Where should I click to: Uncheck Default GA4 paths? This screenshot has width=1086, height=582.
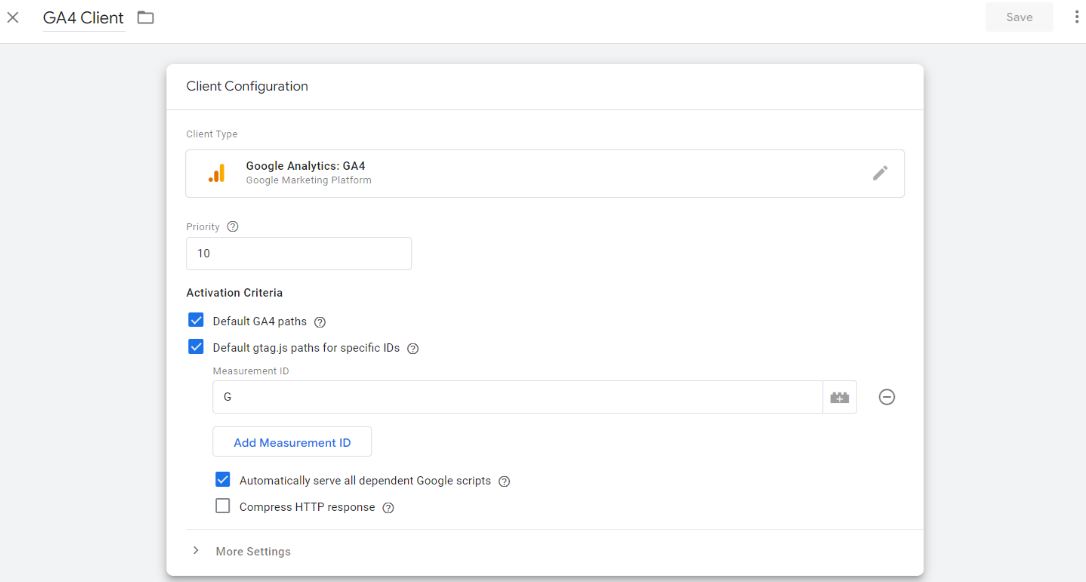click(x=194, y=321)
